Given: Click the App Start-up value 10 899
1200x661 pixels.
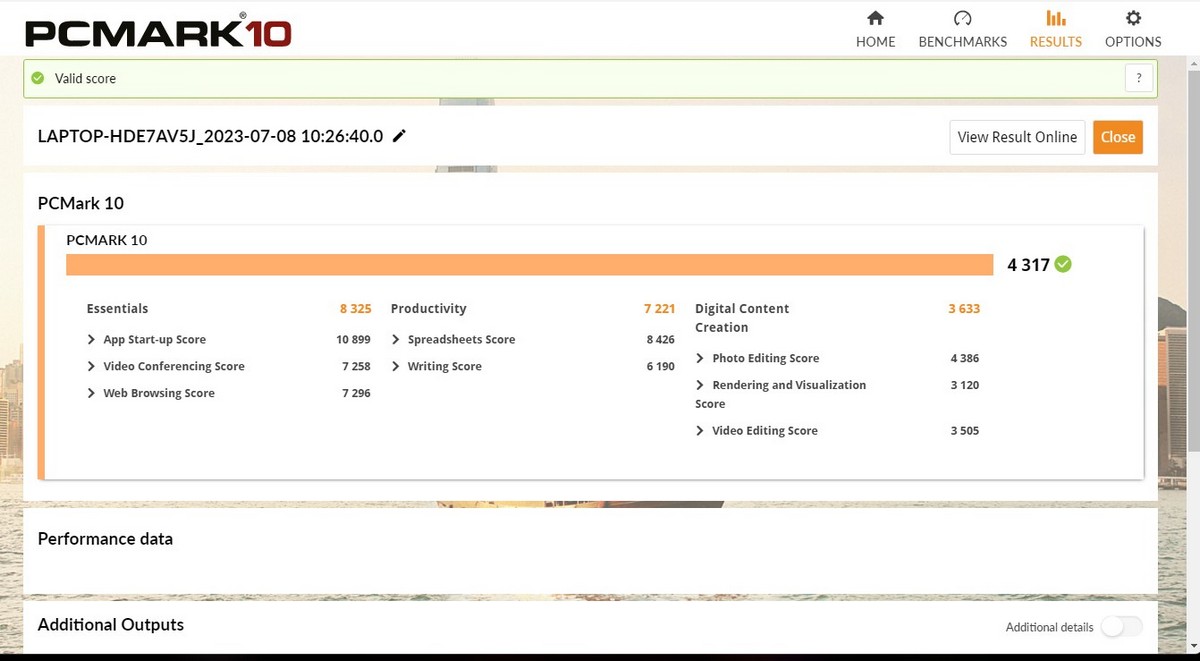Looking at the screenshot, I should pos(353,340).
